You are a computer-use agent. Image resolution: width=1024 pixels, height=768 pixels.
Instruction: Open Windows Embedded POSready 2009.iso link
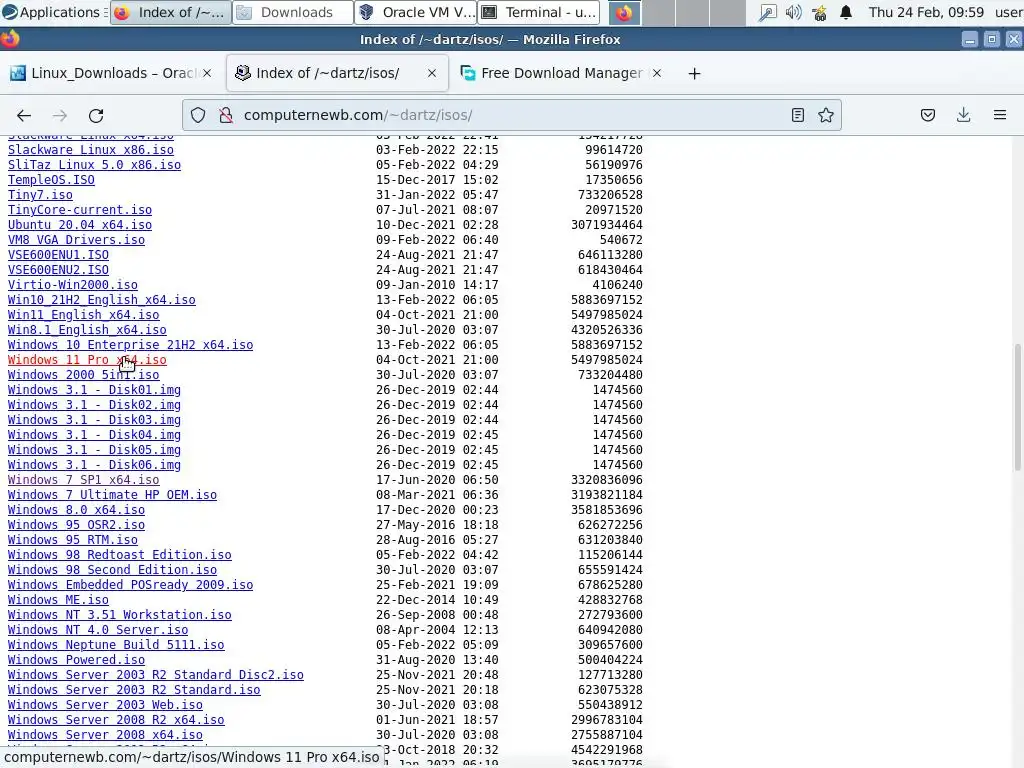point(131,585)
